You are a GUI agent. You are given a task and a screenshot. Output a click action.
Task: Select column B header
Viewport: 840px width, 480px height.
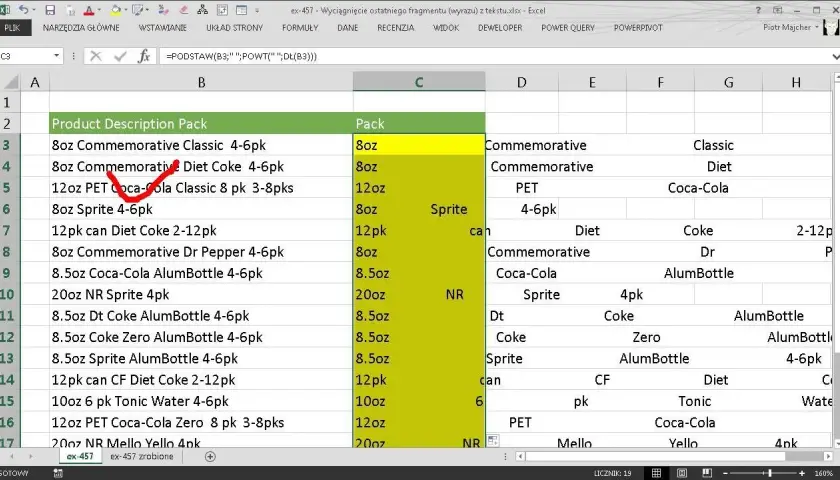[201, 82]
